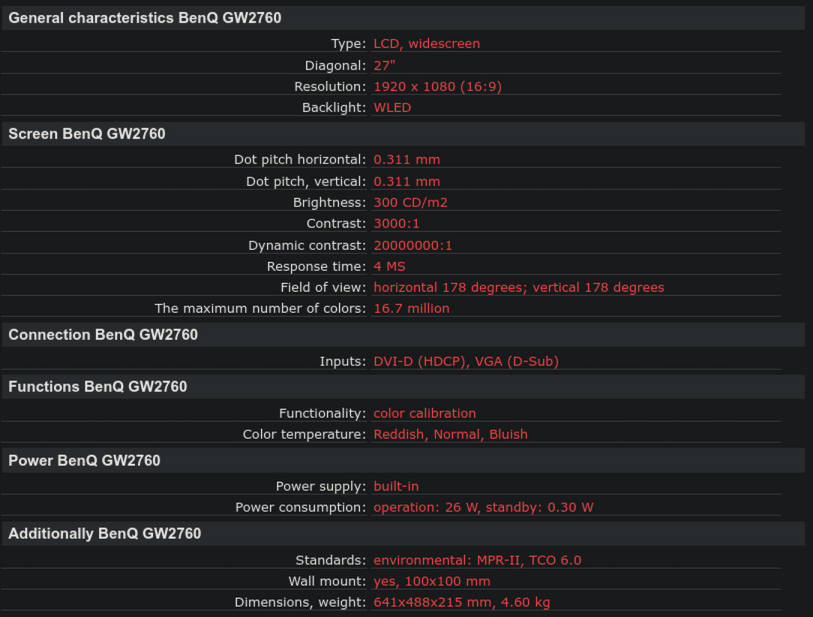Select the 'Reddish, Normal, Bluish' value
Screen dimensions: 813x617
pos(451,434)
